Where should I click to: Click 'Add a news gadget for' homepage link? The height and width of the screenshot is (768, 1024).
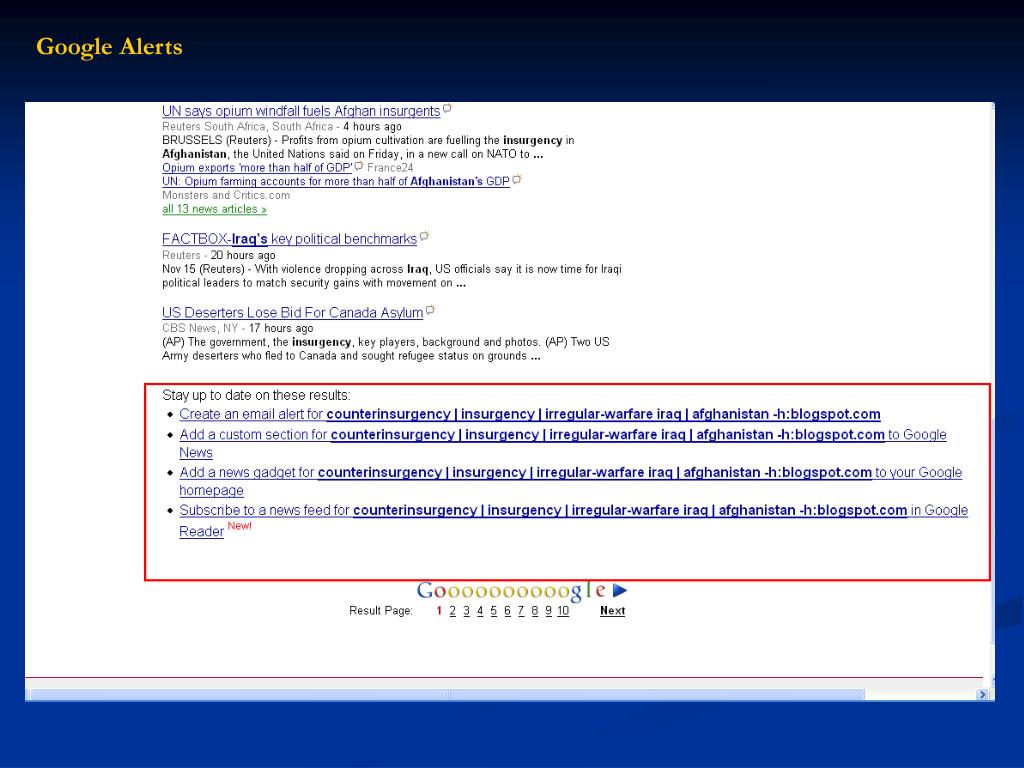571,481
